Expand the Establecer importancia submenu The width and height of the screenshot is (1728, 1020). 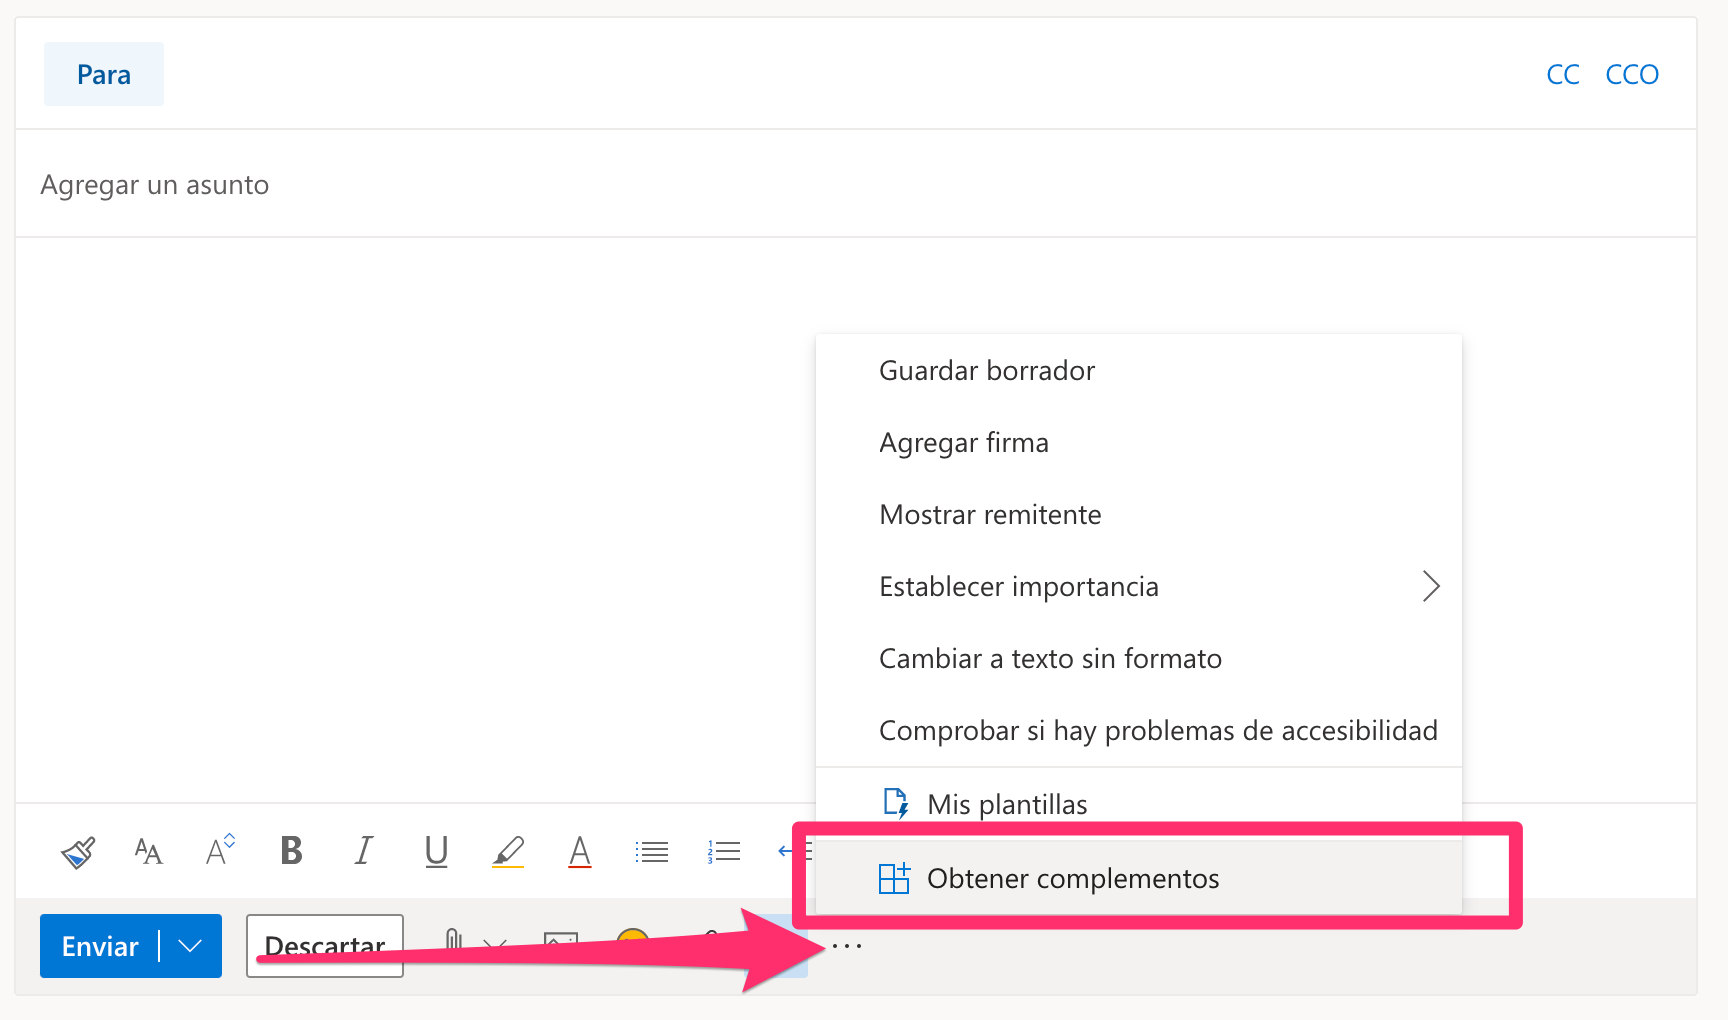(1430, 586)
